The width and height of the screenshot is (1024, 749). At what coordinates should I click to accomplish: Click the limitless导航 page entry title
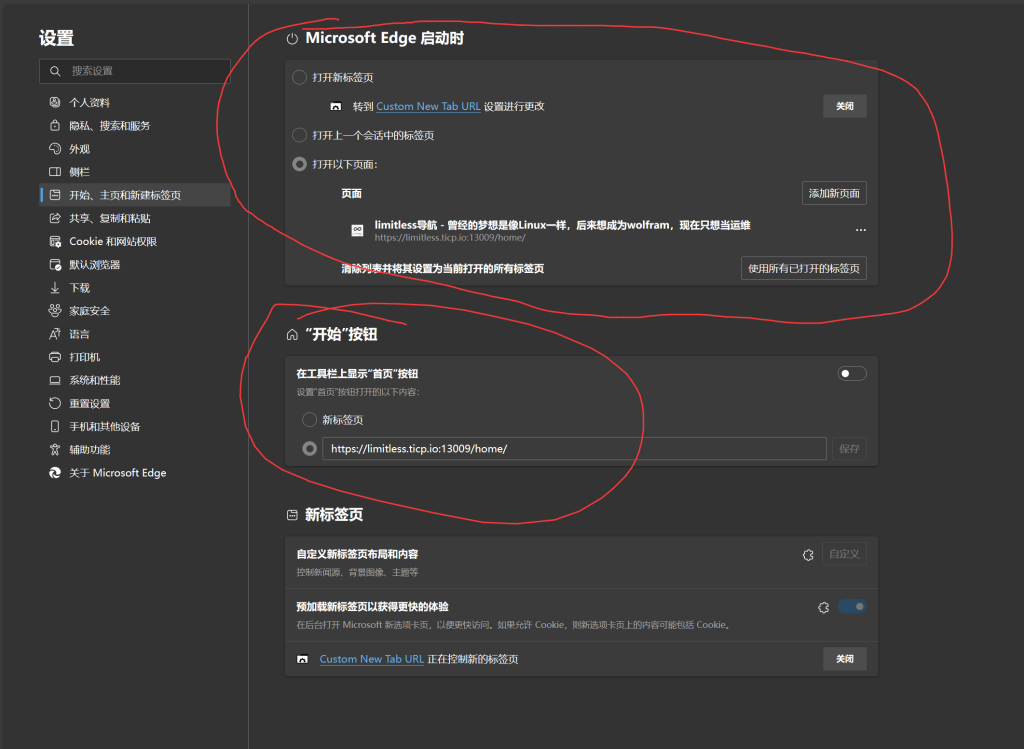(x=562, y=225)
